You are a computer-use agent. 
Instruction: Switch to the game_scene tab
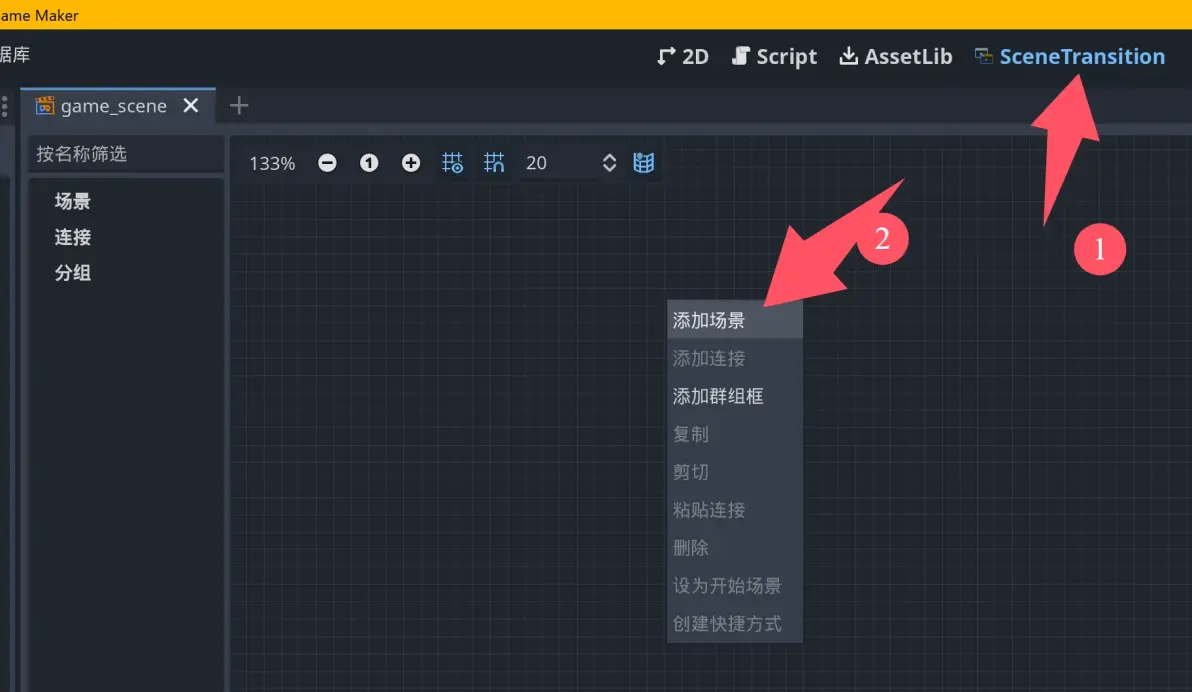tap(112, 106)
